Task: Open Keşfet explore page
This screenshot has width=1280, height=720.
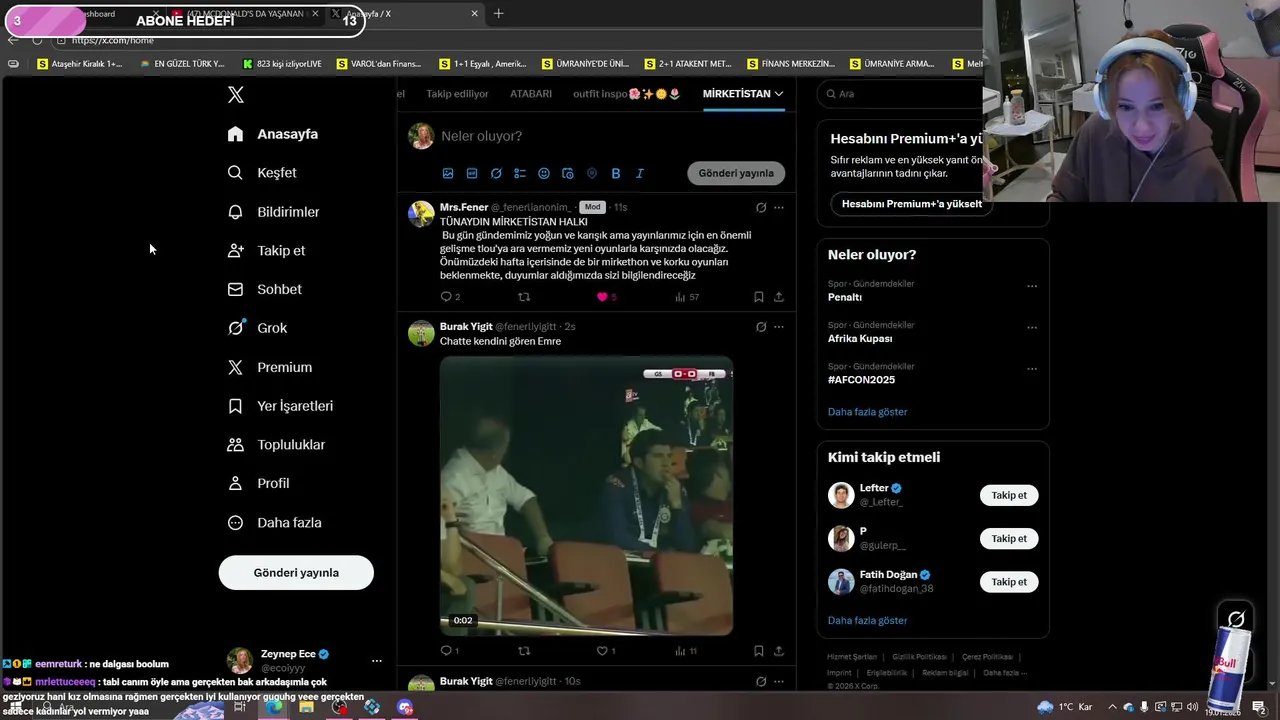Action: coord(262,173)
